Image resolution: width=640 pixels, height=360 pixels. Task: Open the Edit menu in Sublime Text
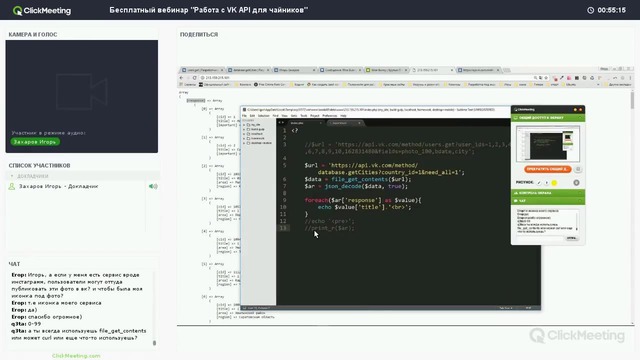[252, 116]
